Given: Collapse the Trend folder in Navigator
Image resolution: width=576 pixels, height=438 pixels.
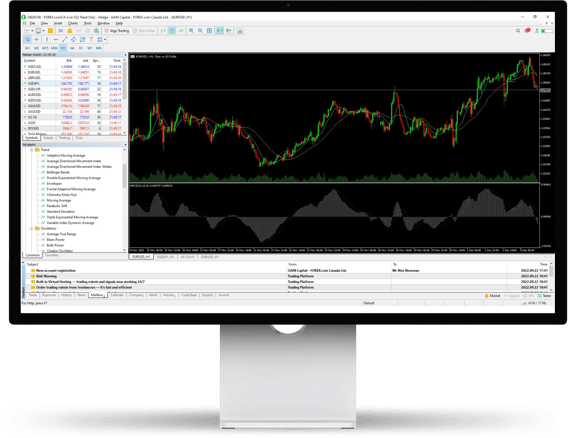Looking at the screenshot, I should point(32,150).
